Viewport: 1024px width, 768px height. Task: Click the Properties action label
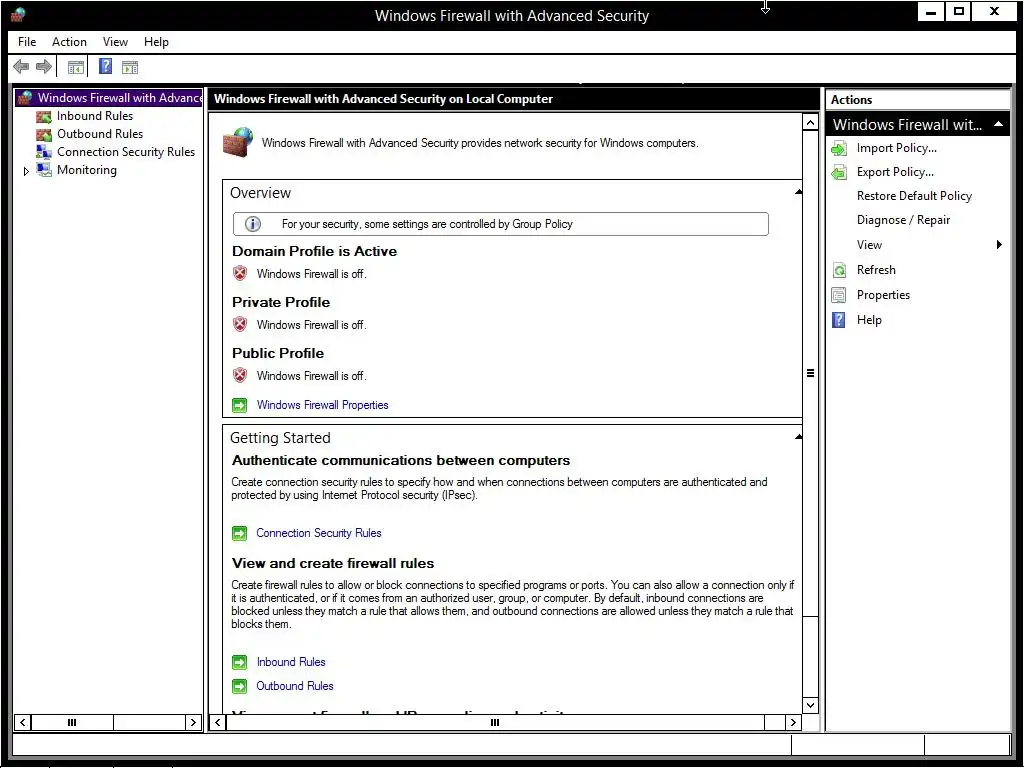pos(883,295)
